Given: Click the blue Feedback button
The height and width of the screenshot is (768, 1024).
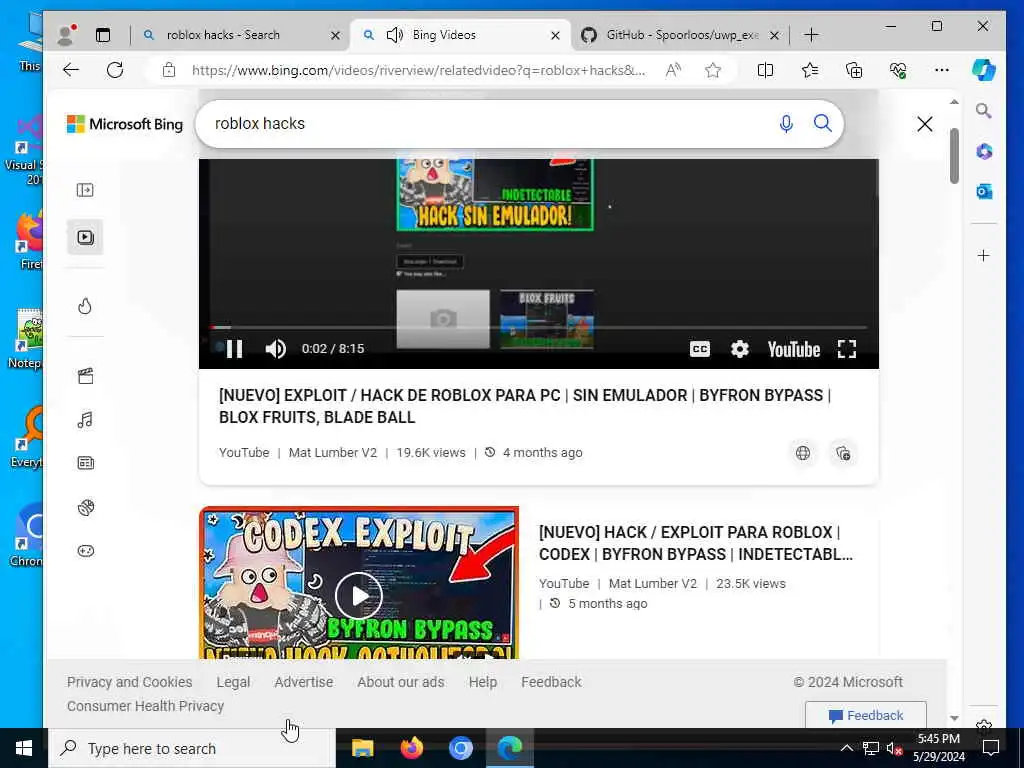Looking at the screenshot, I should (865, 715).
